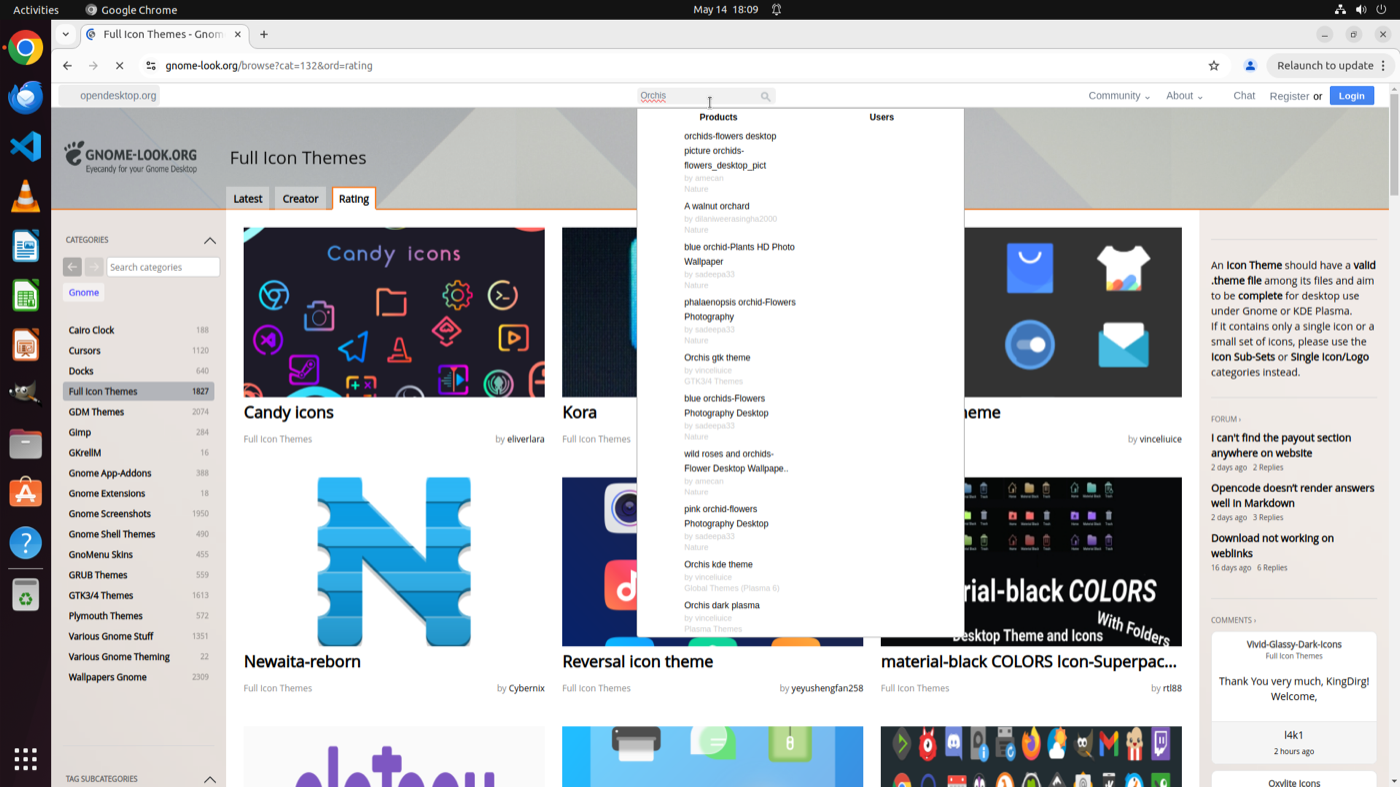
Task: Open the network status icon in top bar
Action: click(x=1340, y=10)
